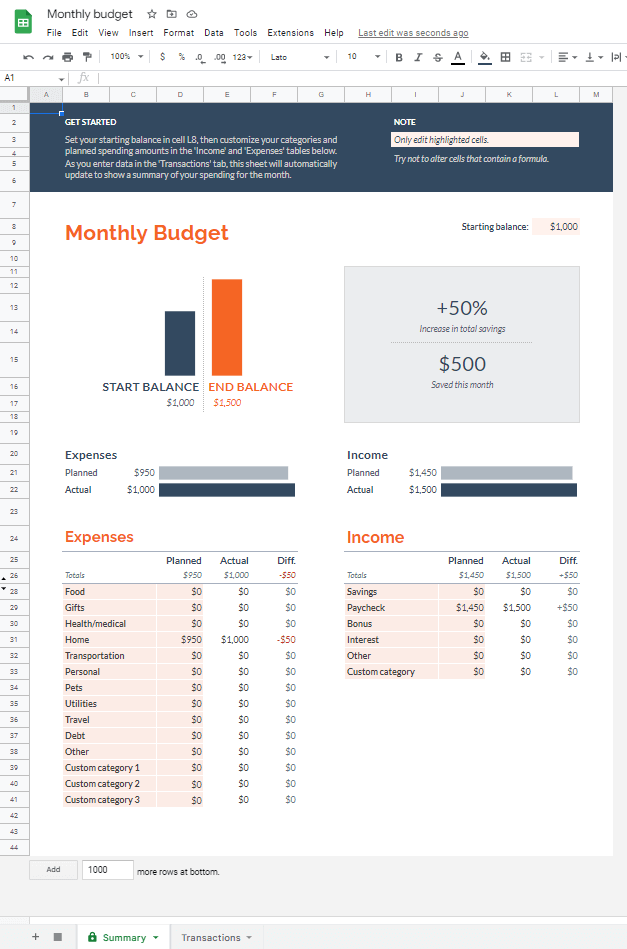The height and width of the screenshot is (949, 627).
Task: Open merge cells dropdown arrow
Action: coord(541,57)
